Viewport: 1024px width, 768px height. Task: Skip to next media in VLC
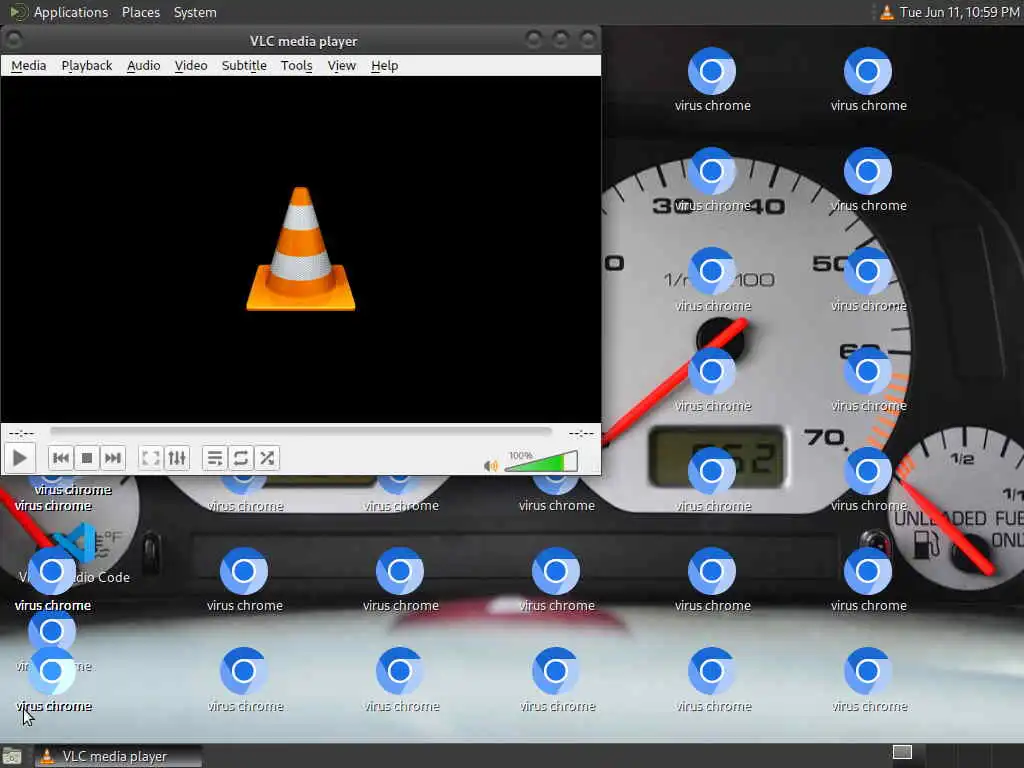[x=113, y=458]
